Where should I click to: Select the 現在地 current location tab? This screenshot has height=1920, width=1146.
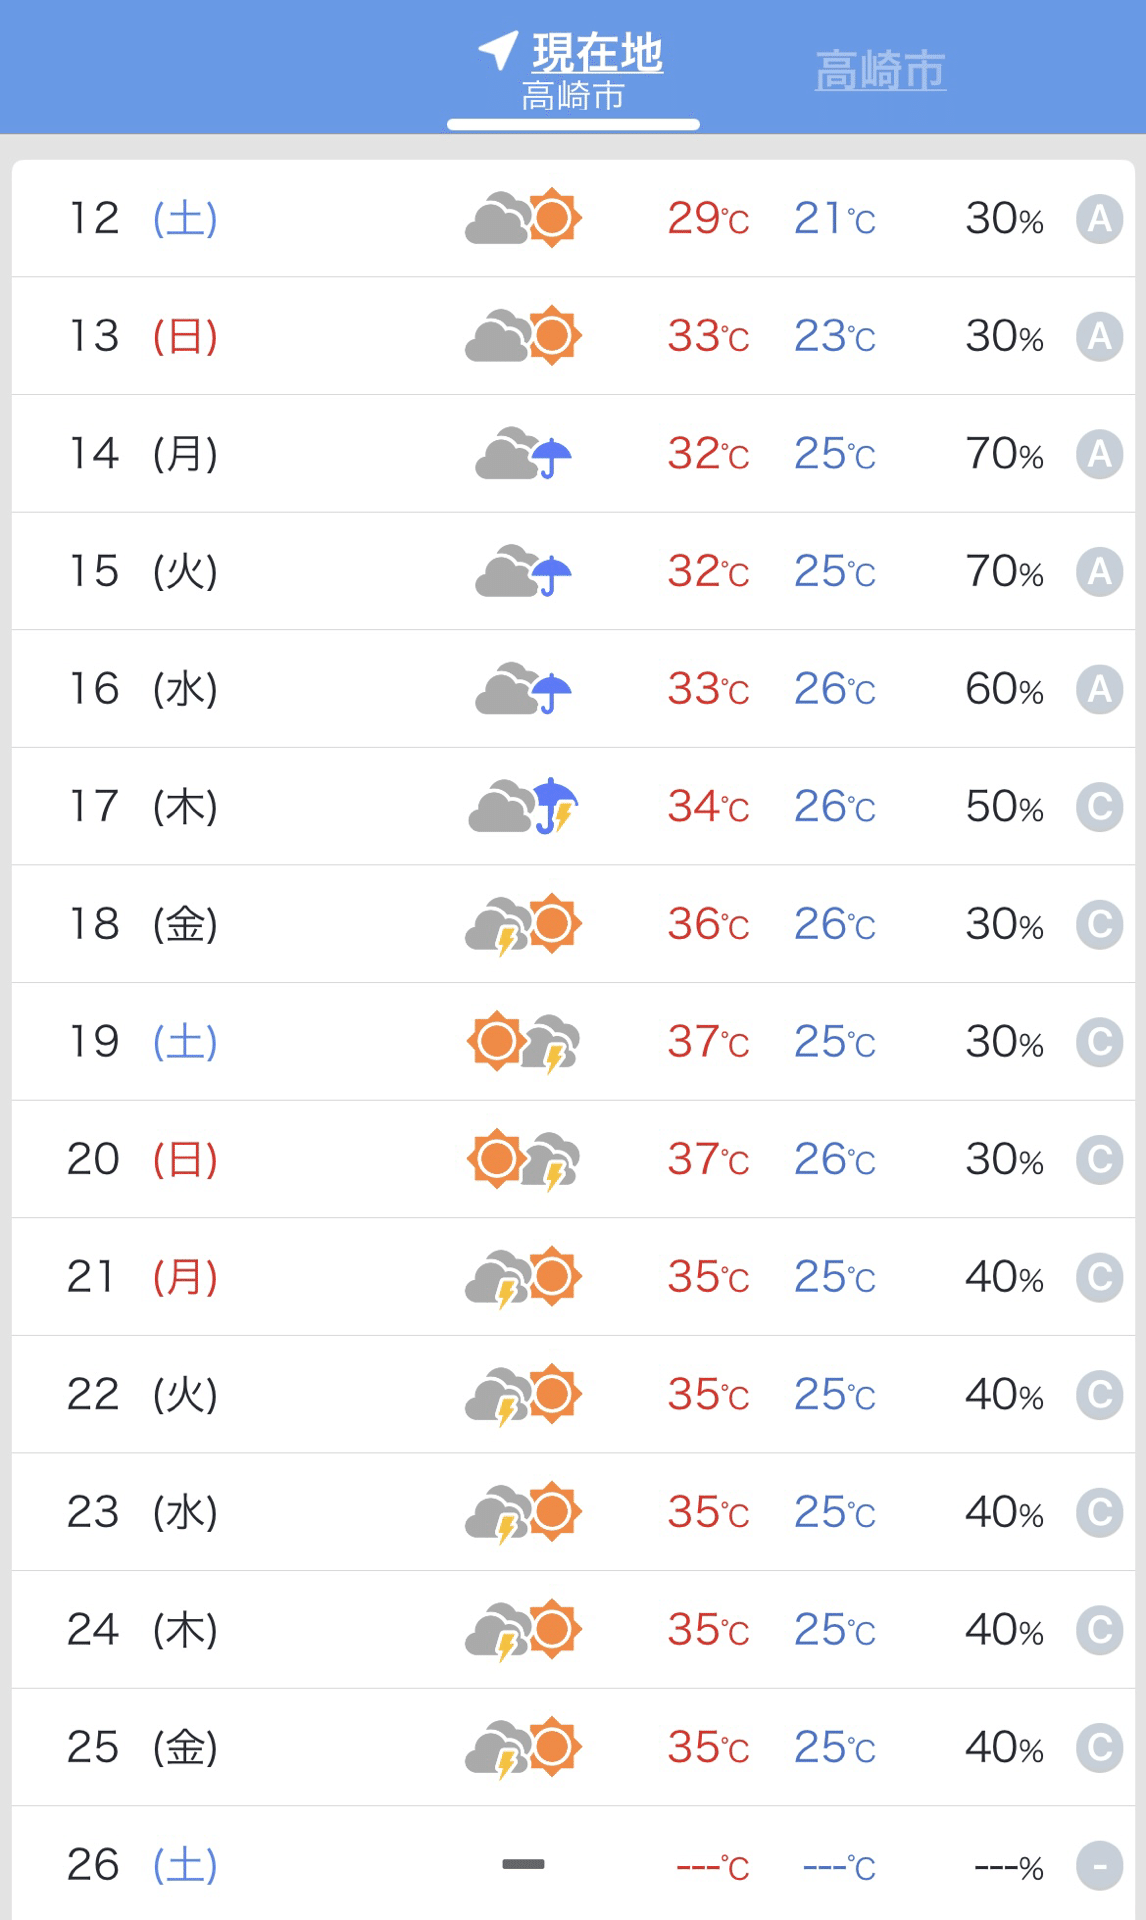[573, 70]
